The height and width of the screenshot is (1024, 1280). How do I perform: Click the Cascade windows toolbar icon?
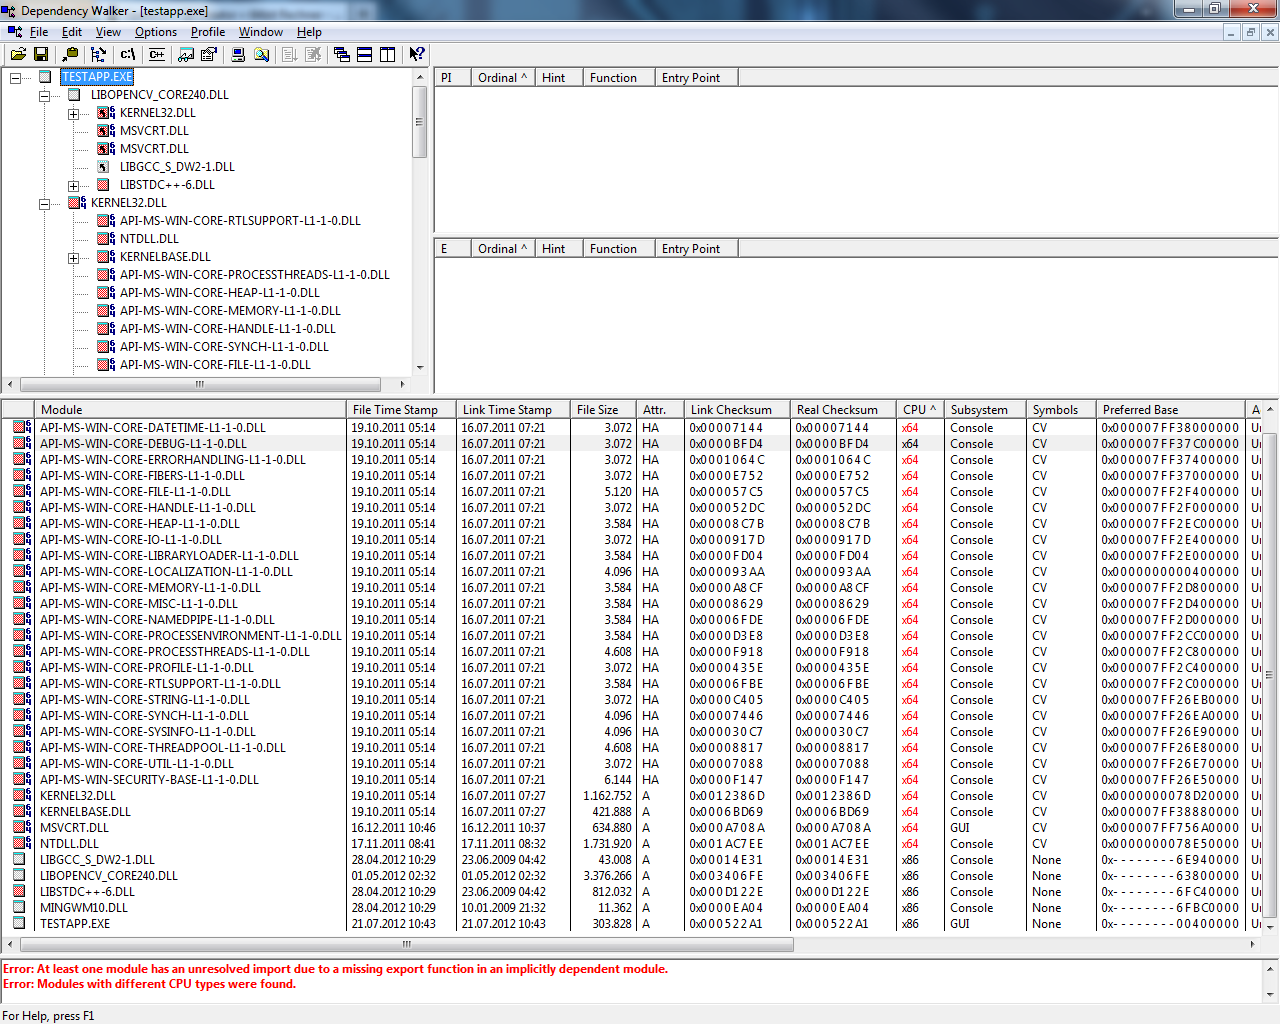[x=342, y=54]
